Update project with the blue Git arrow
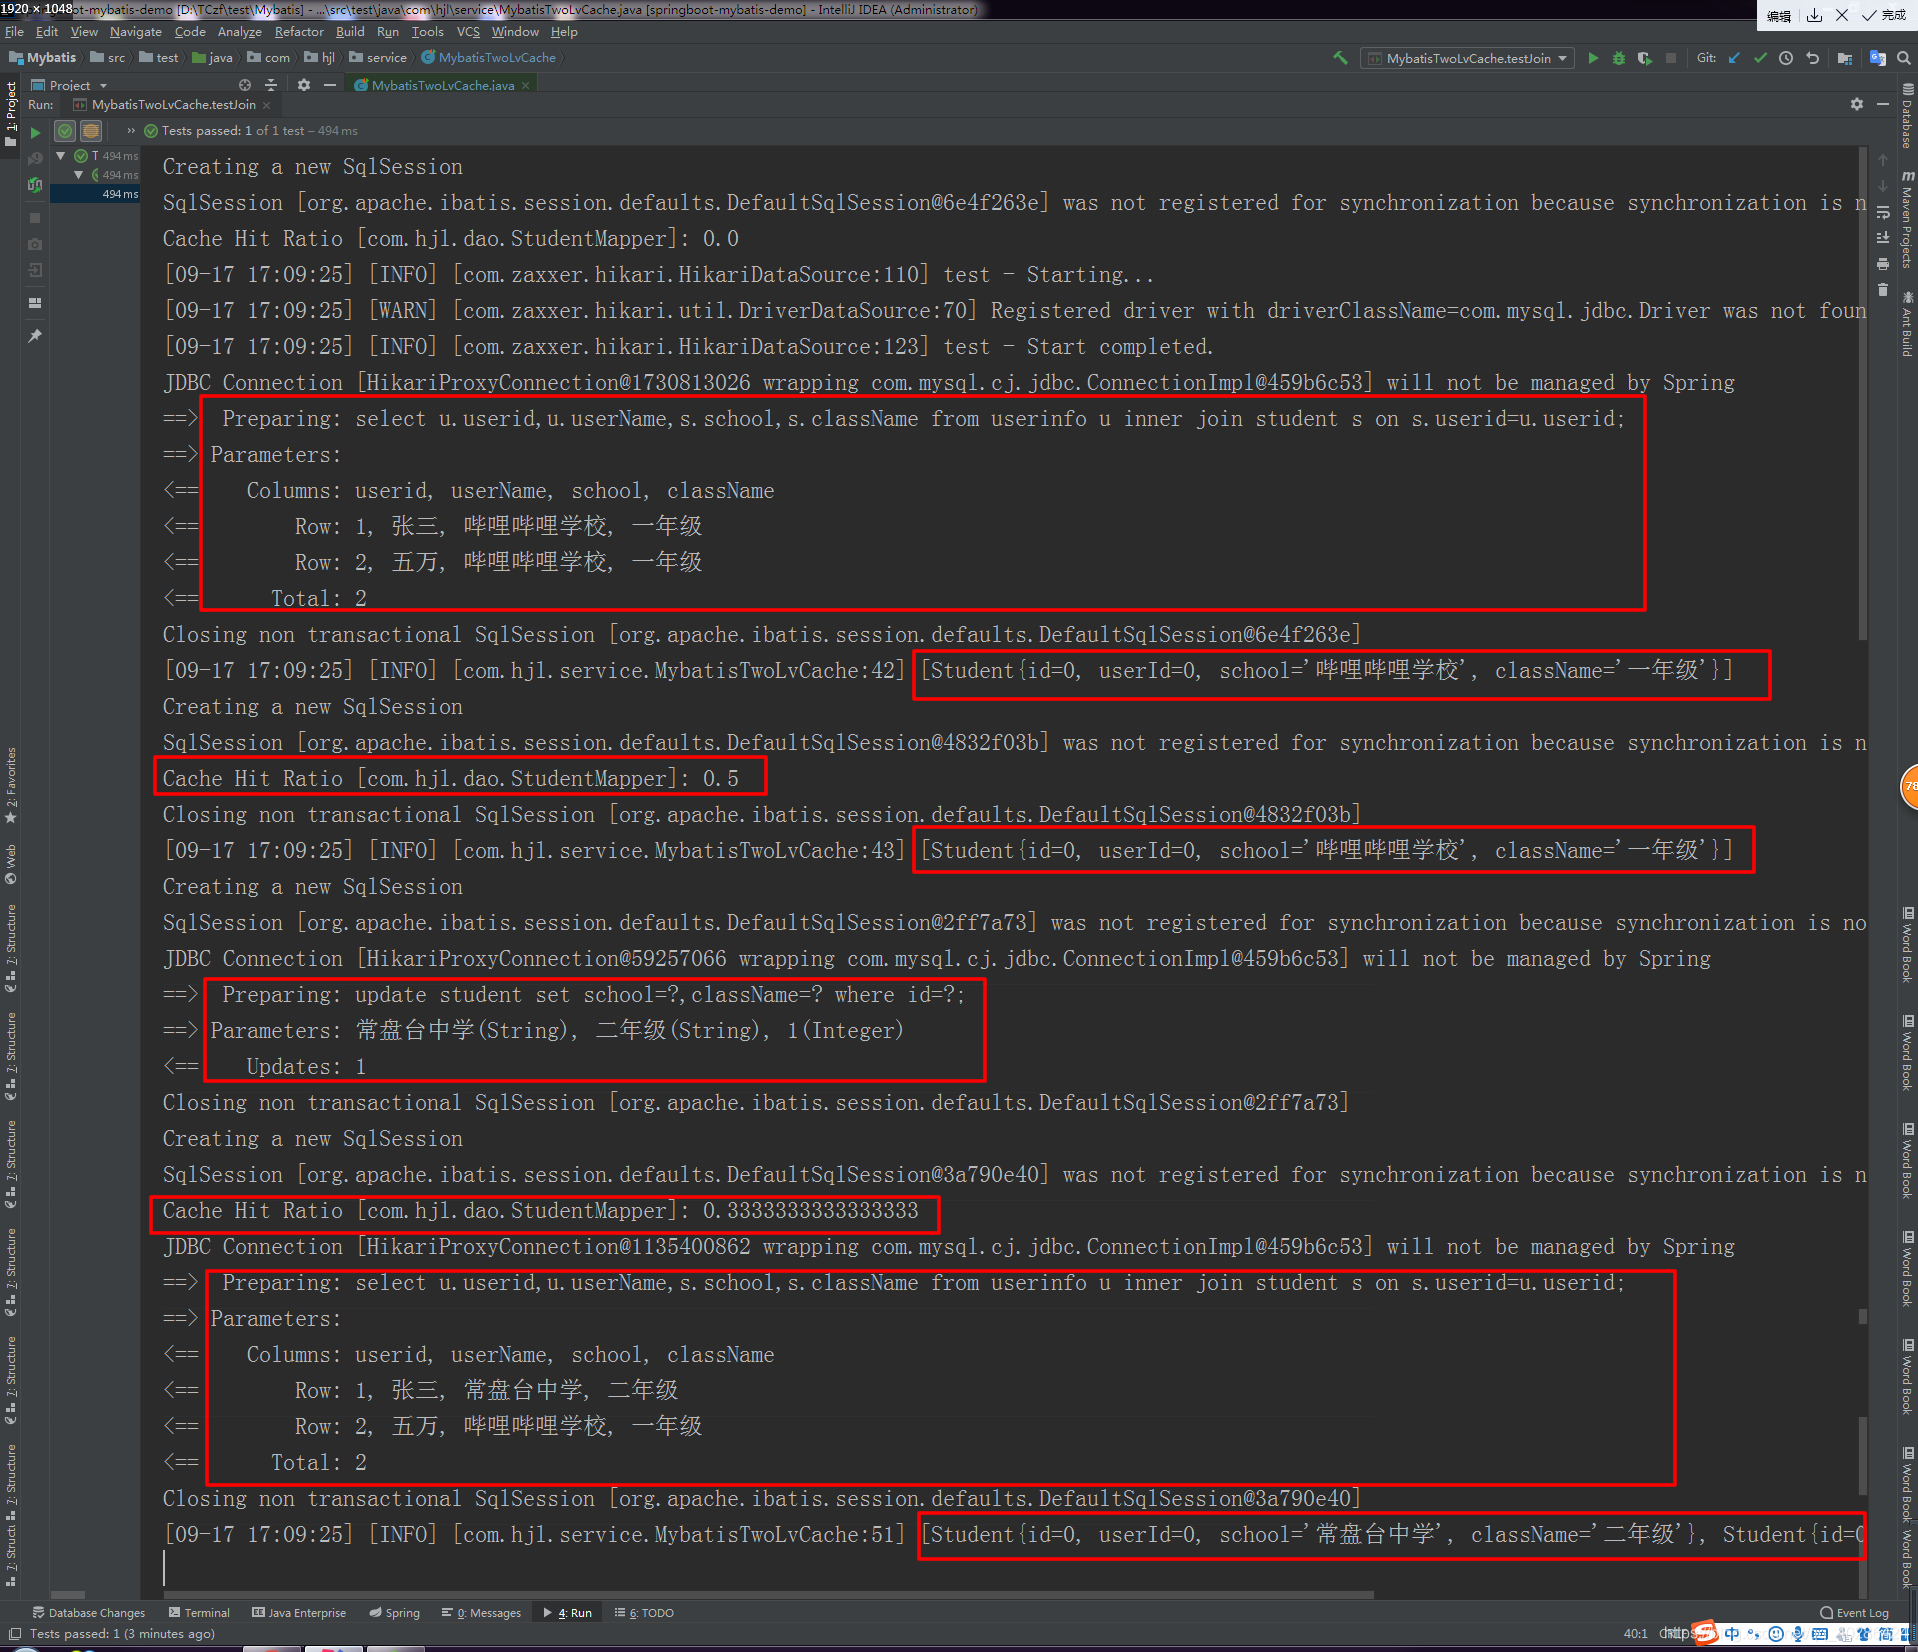1918x1652 pixels. click(x=1734, y=58)
